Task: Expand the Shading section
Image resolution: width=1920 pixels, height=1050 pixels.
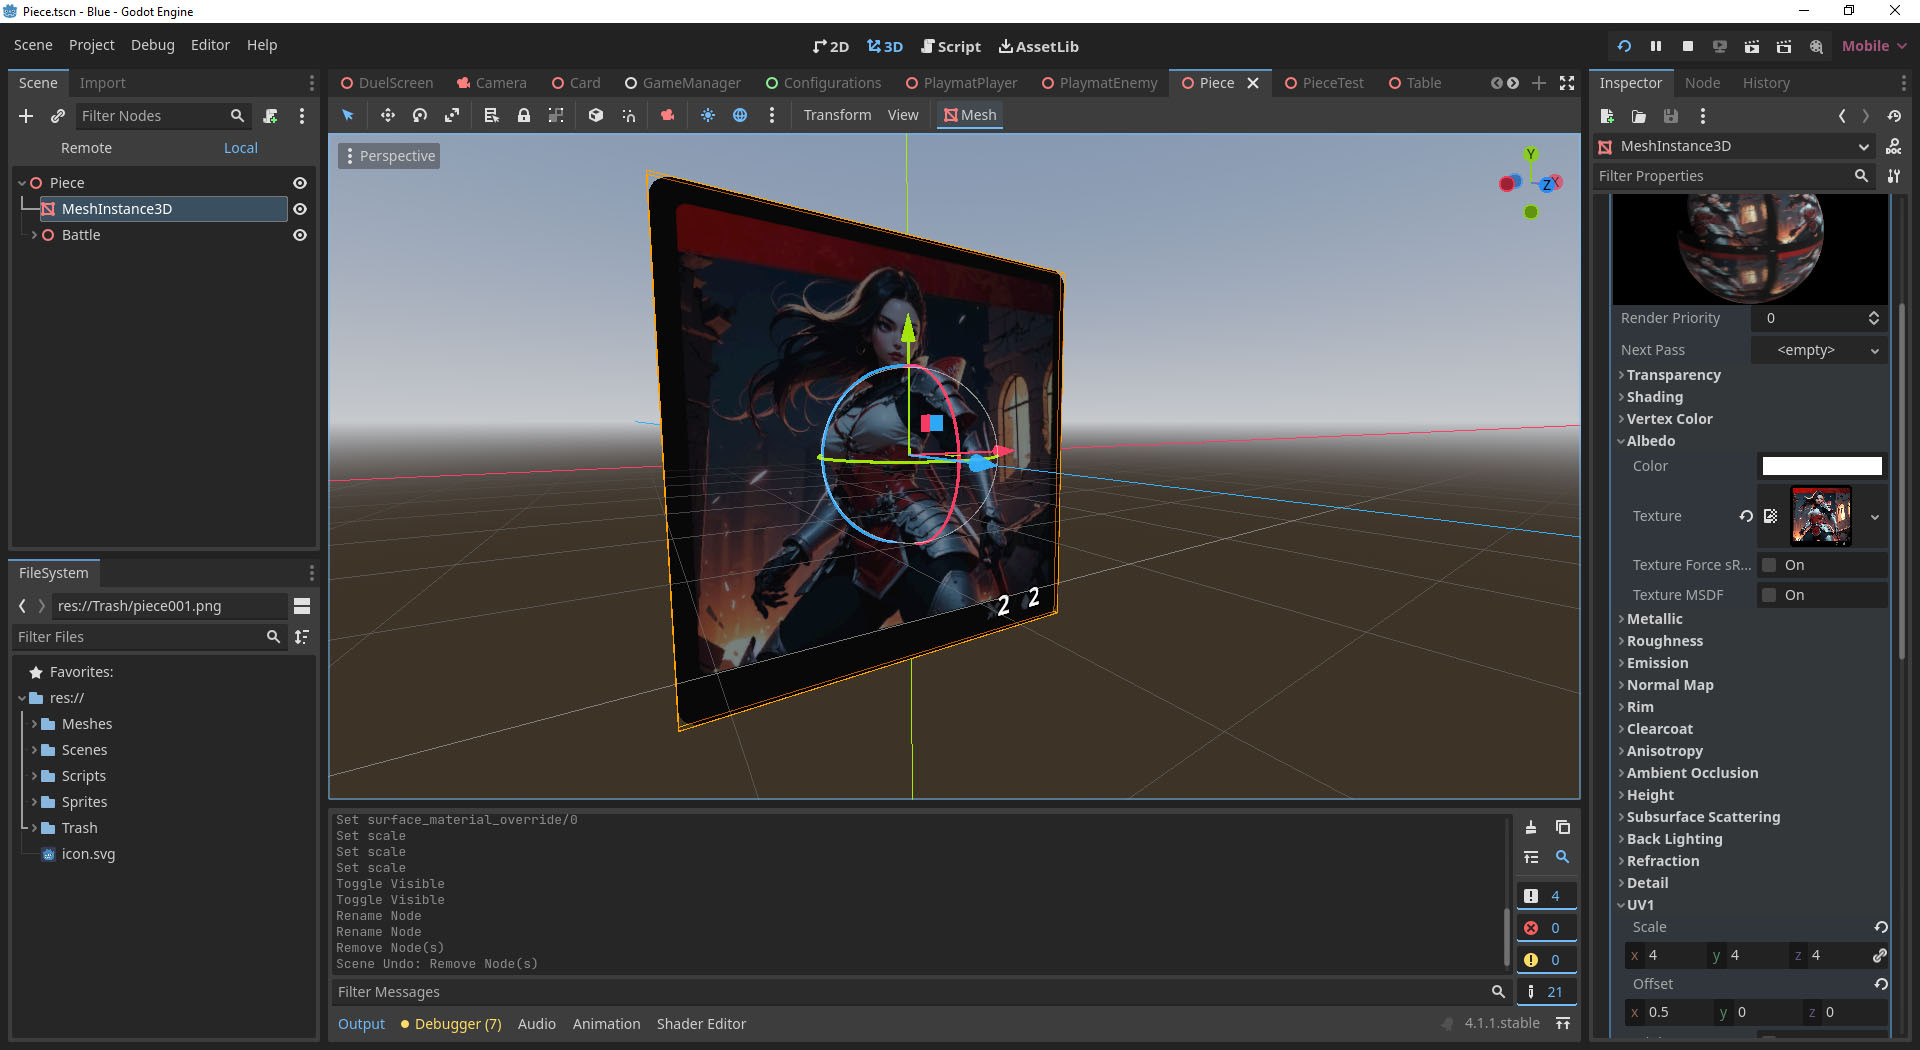Action: tap(1654, 397)
